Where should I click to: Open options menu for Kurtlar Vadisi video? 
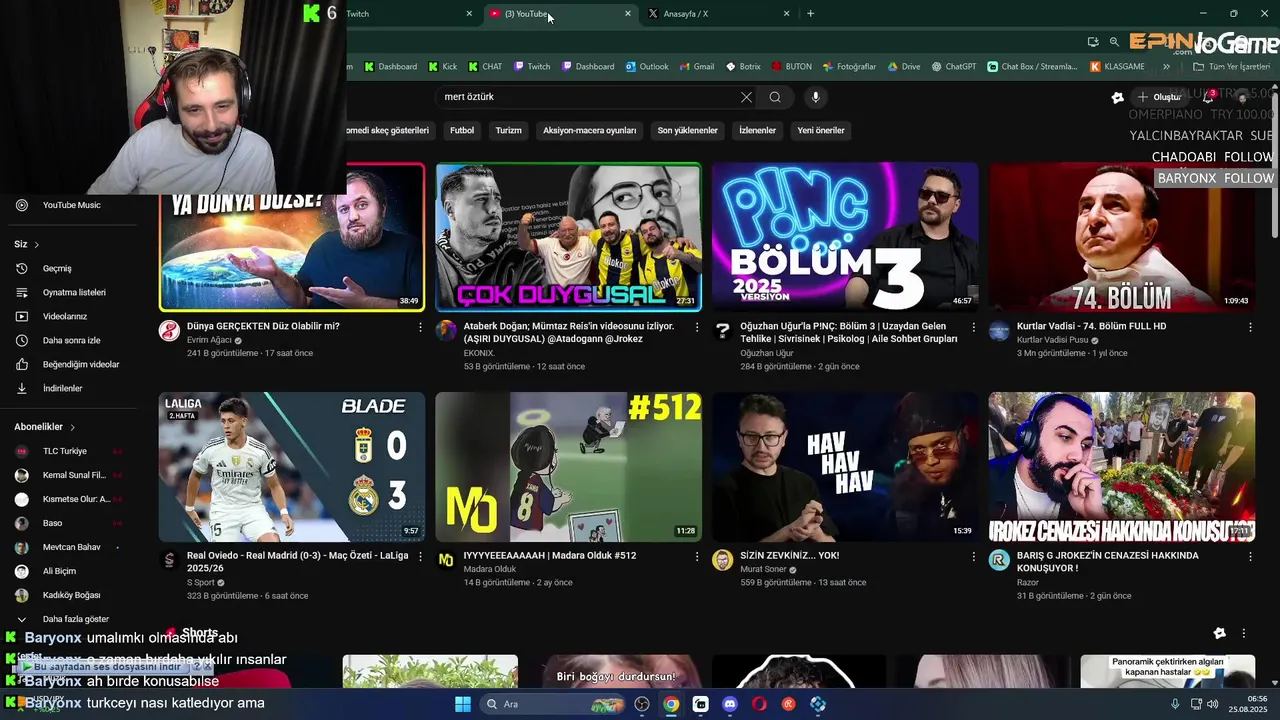(1250, 327)
